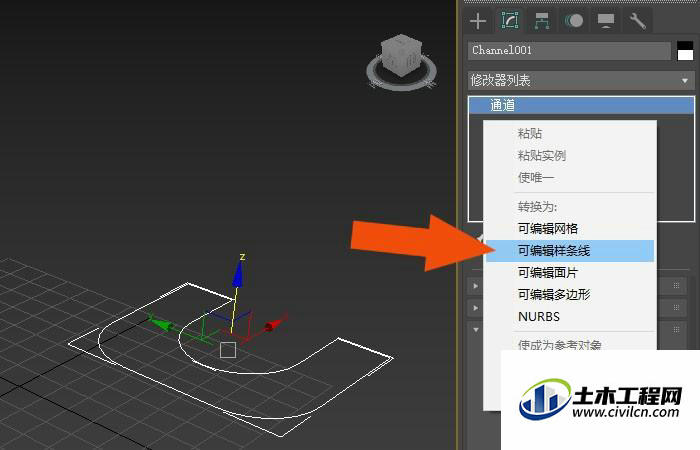Convert to 可编辑多边形
700x450 pixels.
tap(570, 294)
